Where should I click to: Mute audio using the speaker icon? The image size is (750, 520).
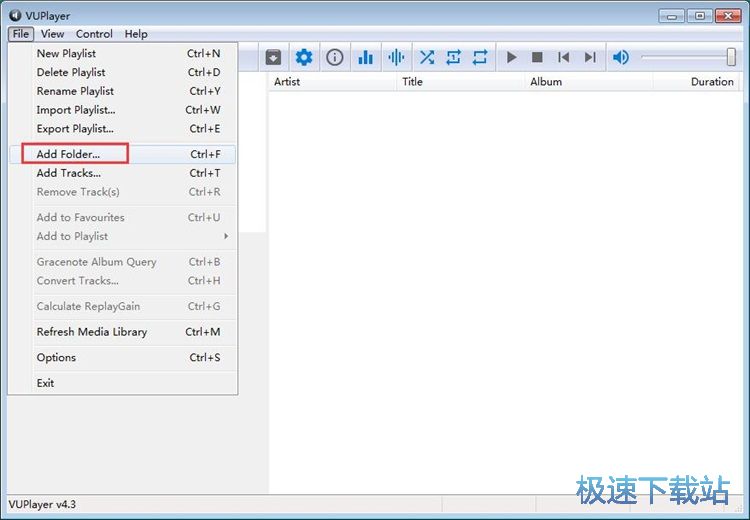(621, 57)
